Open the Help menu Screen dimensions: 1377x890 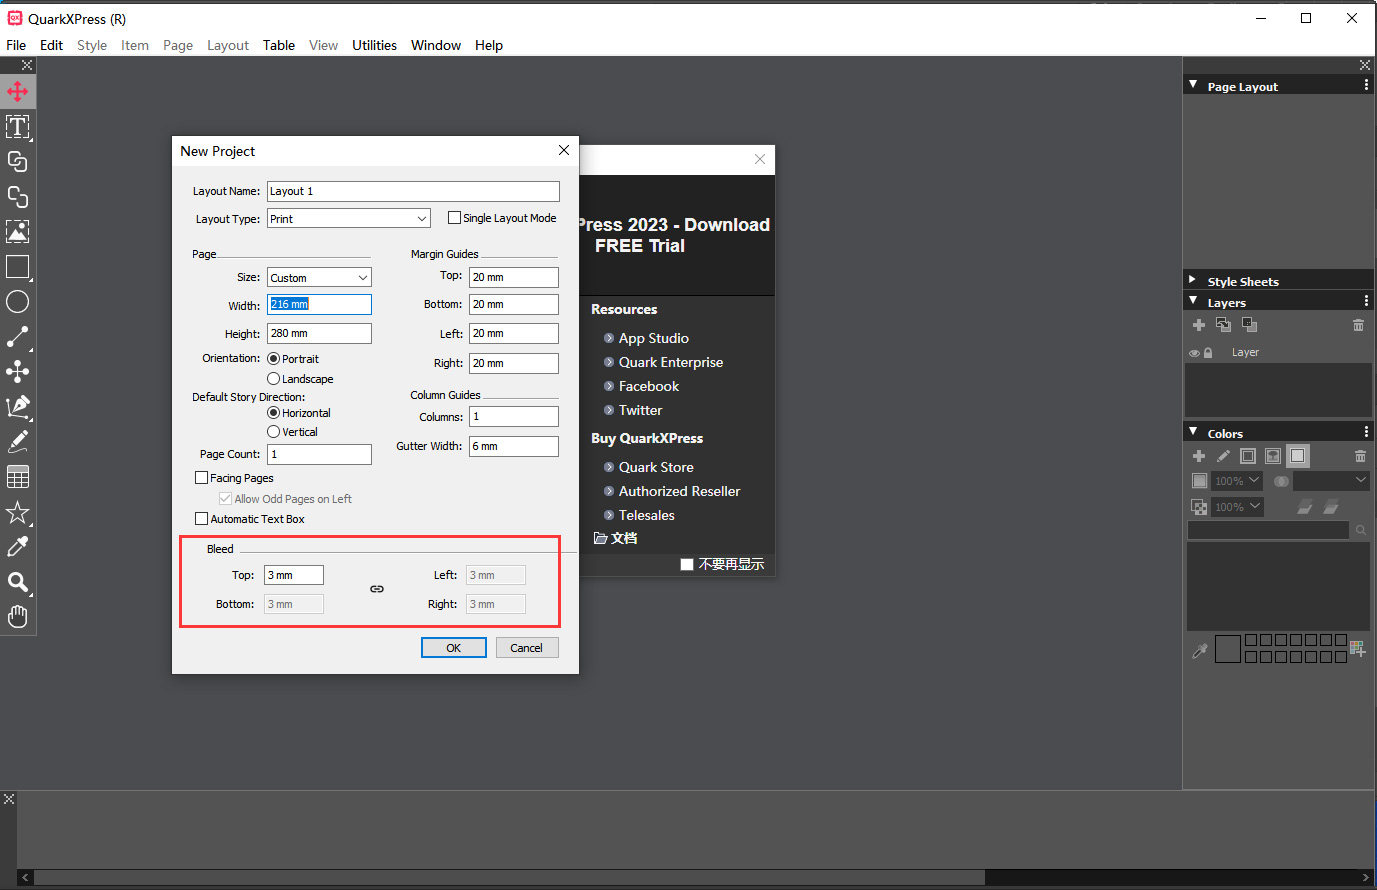(x=489, y=45)
